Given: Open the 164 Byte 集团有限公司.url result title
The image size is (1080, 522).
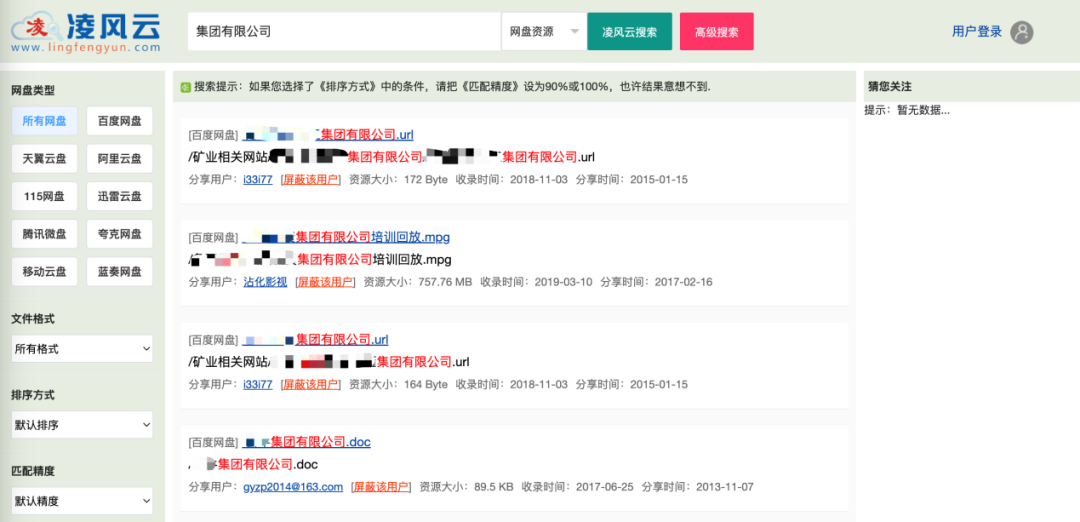Looking at the screenshot, I should click(316, 340).
